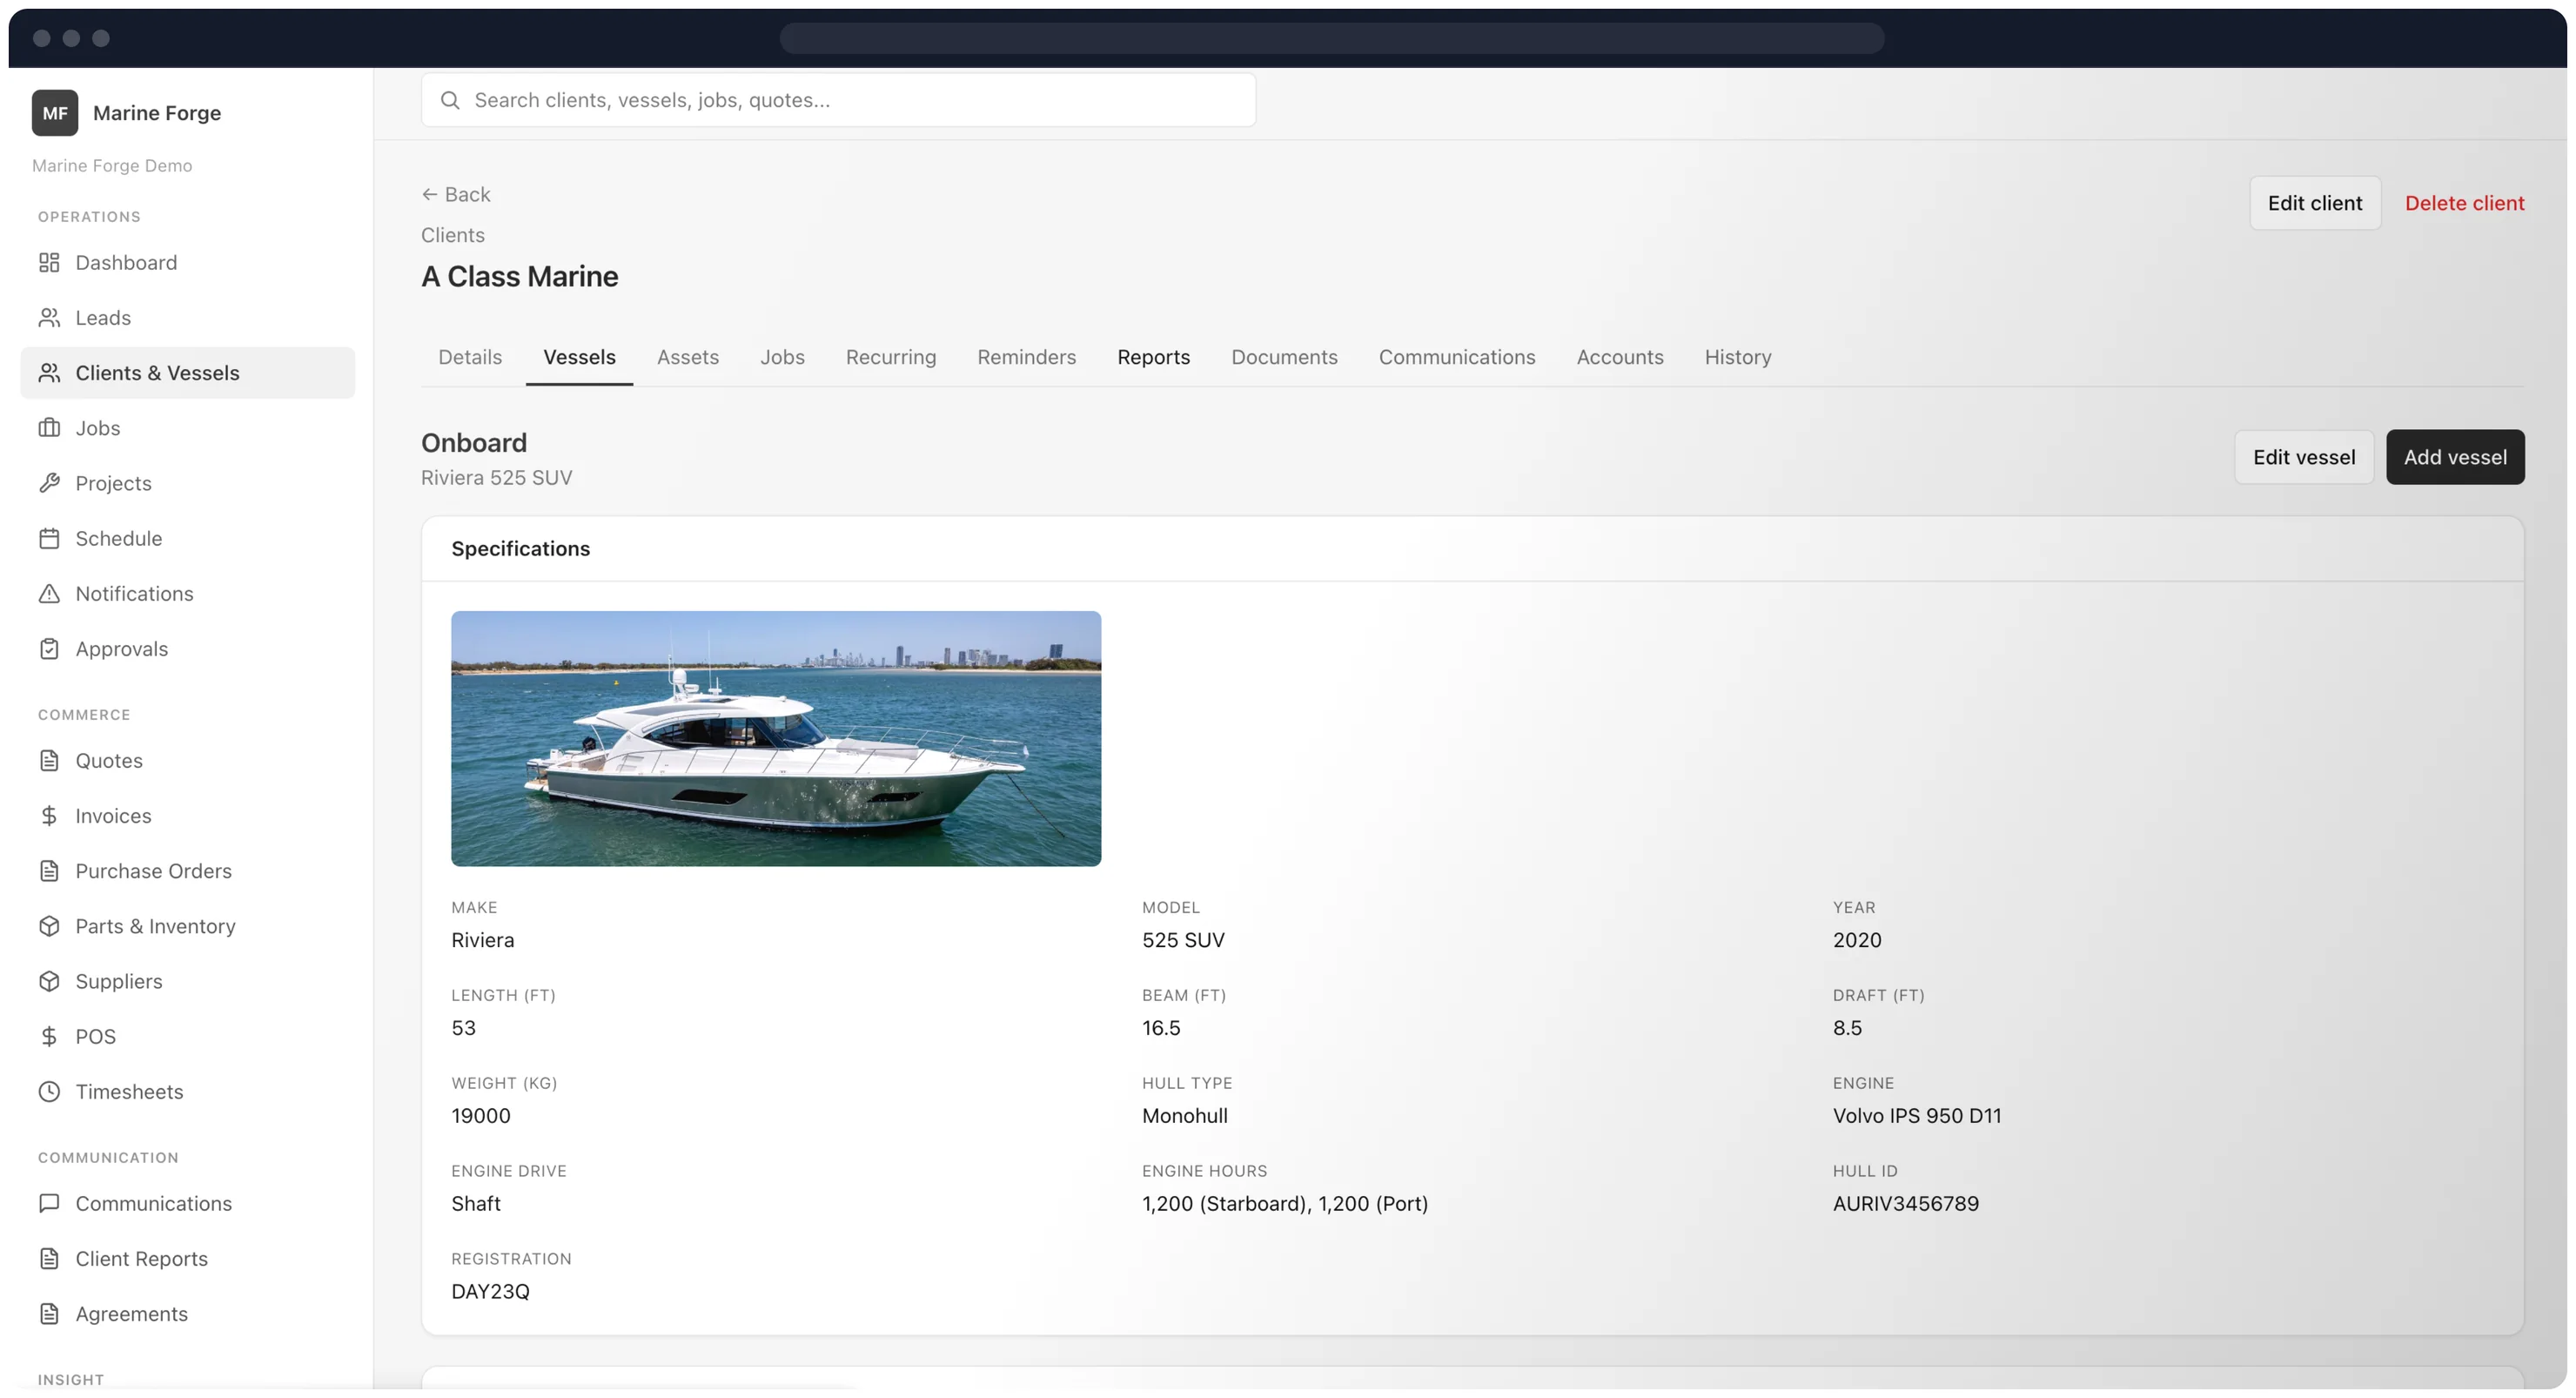Open Agreements in the sidebar
Viewport: 2576px width, 1398px height.
click(x=188, y=1313)
